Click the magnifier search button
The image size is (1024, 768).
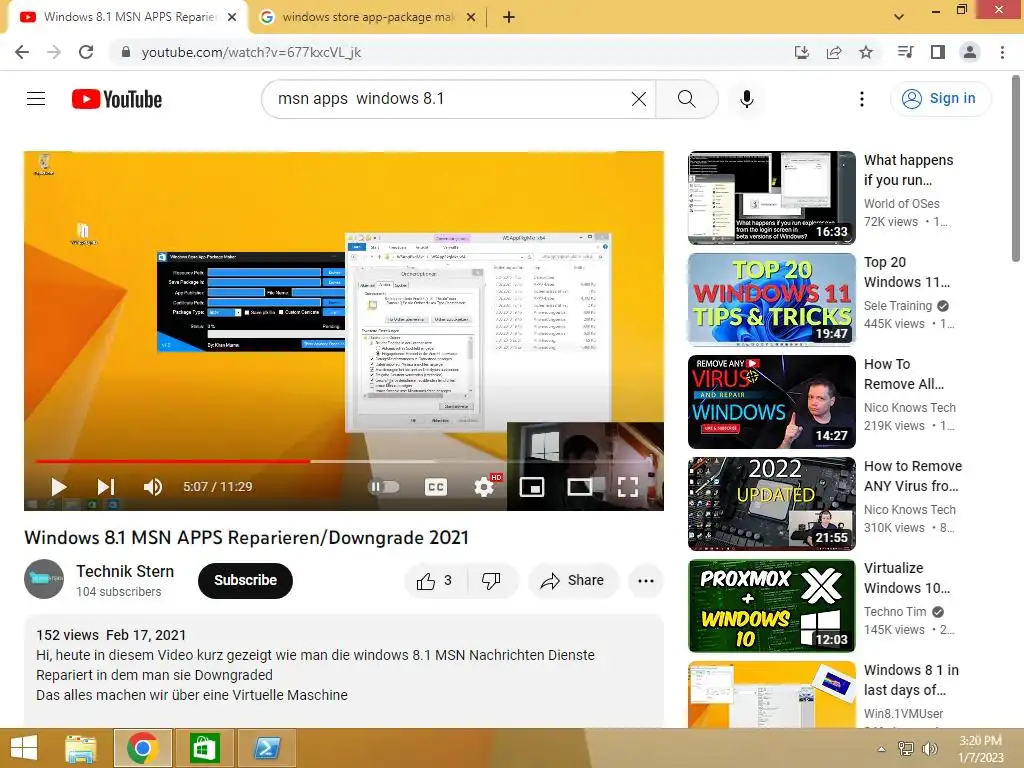pyautogui.click(x=686, y=99)
